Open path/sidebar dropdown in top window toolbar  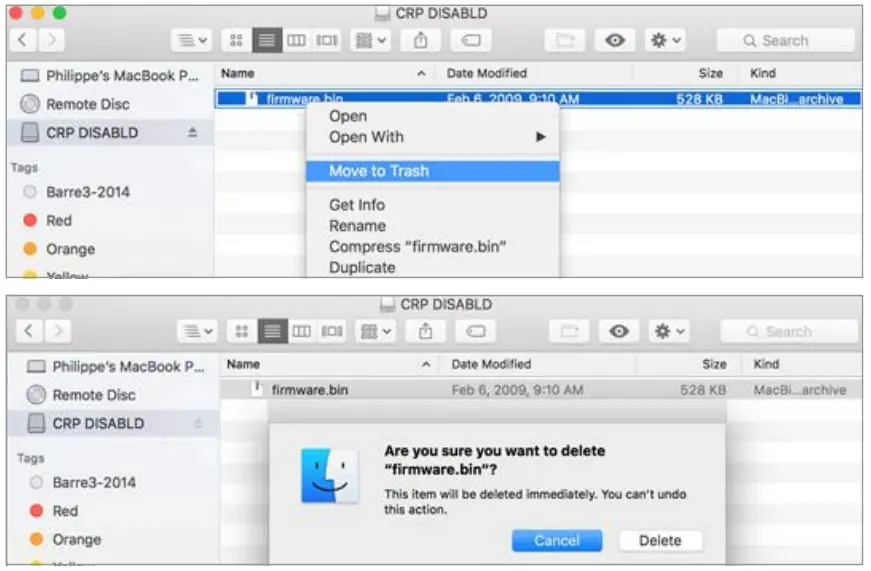[x=192, y=40]
